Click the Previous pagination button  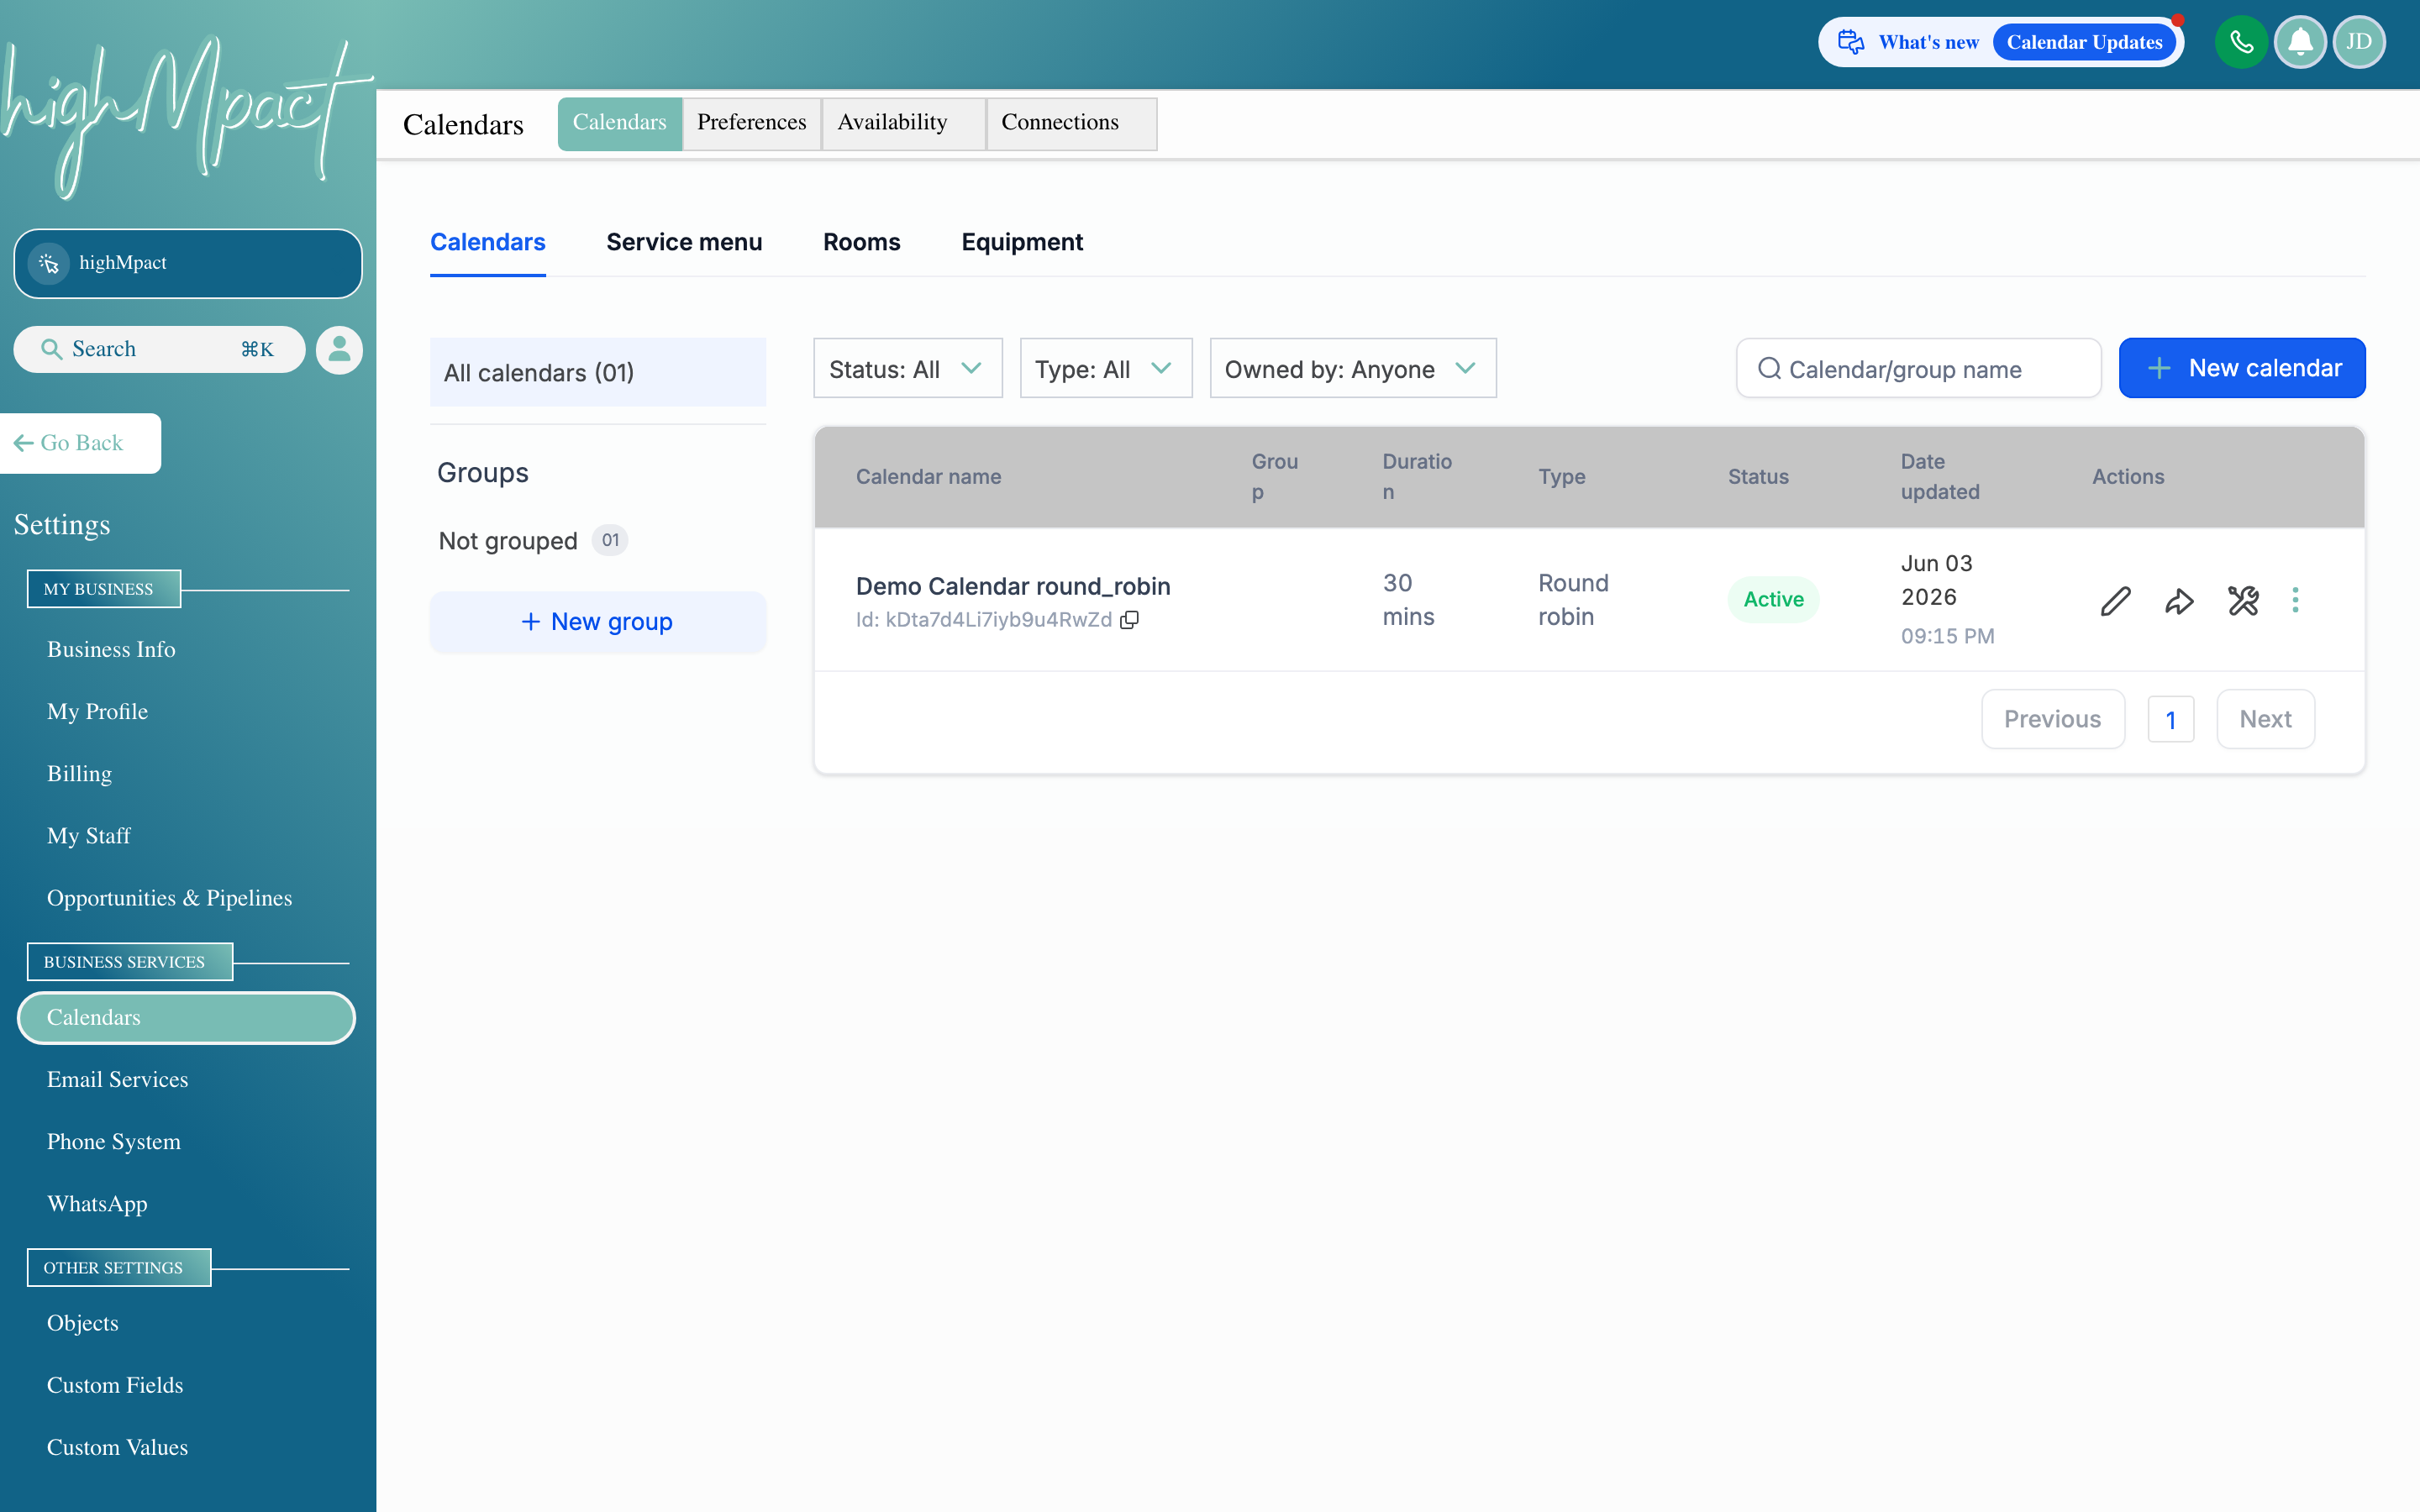2052,719
